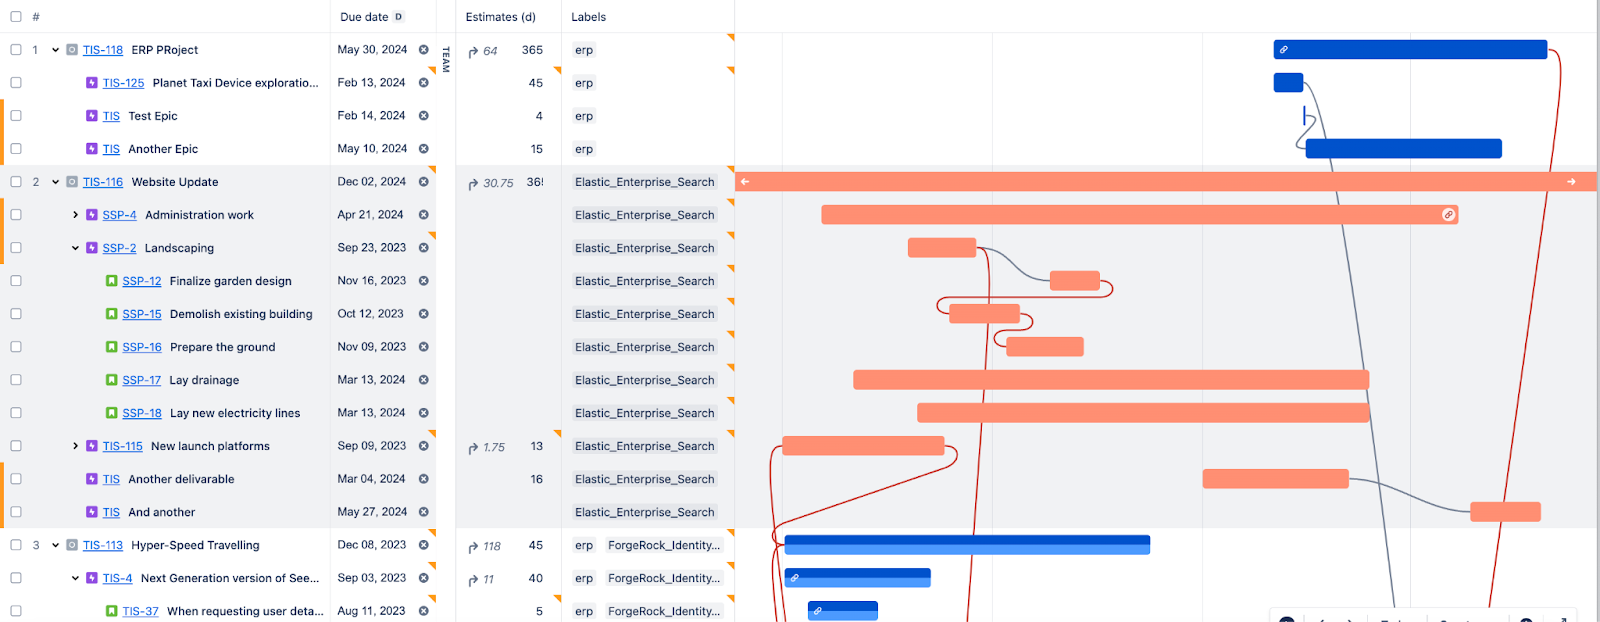Image resolution: width=1600 pixels, height=622 pixels.
Task: Click the Labels column header
Action: click(588, 17)
